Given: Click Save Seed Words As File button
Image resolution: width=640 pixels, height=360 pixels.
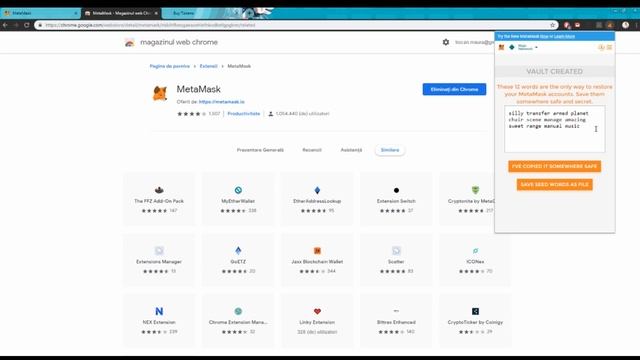Looking at the screenshot, I should (x=554, y=184).
